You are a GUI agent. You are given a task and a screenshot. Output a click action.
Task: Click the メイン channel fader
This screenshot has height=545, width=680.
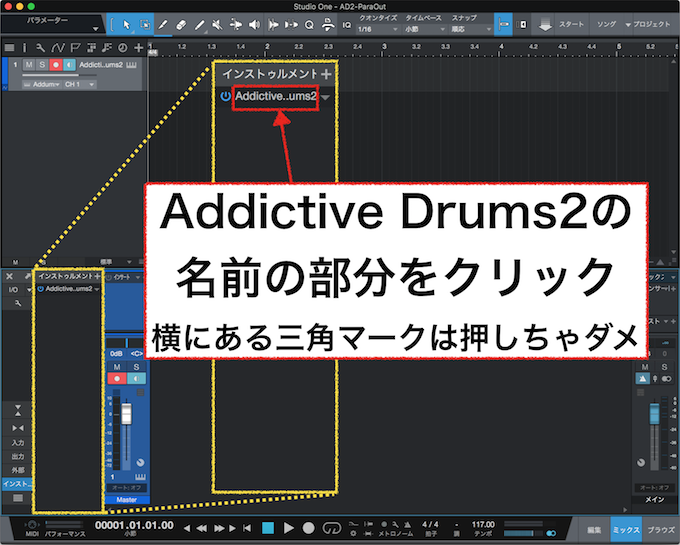[654, 413]
